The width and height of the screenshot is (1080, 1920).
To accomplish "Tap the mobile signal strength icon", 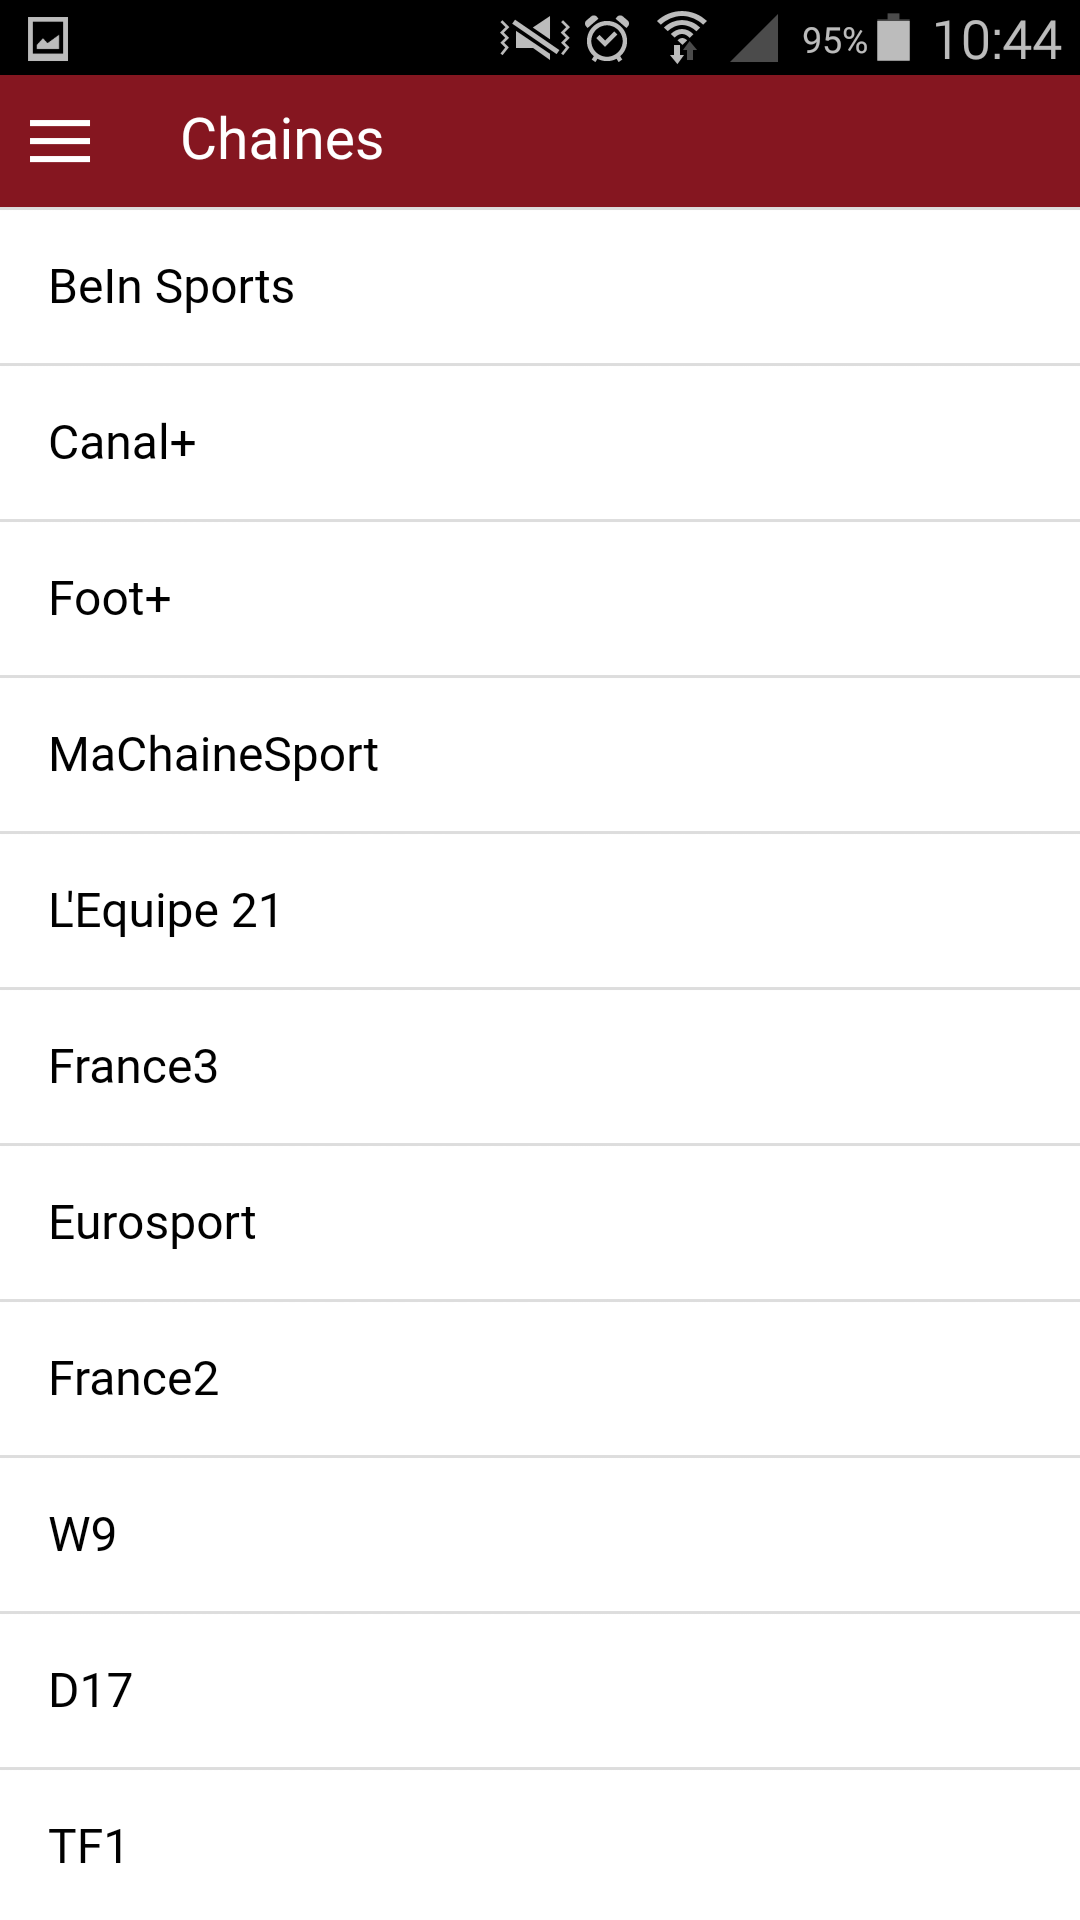I will coord(755,40).
